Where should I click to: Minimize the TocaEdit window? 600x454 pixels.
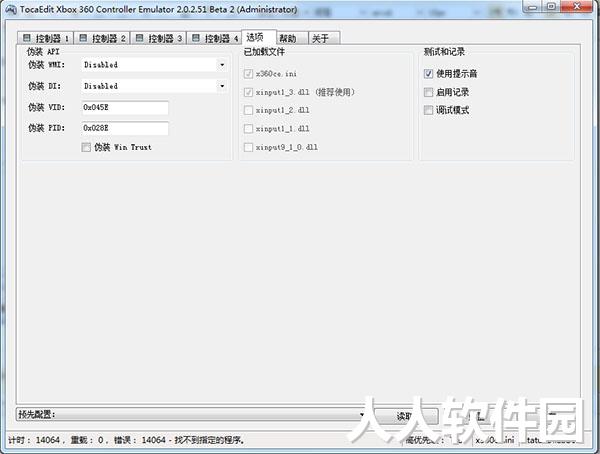(x=533, y=7)
